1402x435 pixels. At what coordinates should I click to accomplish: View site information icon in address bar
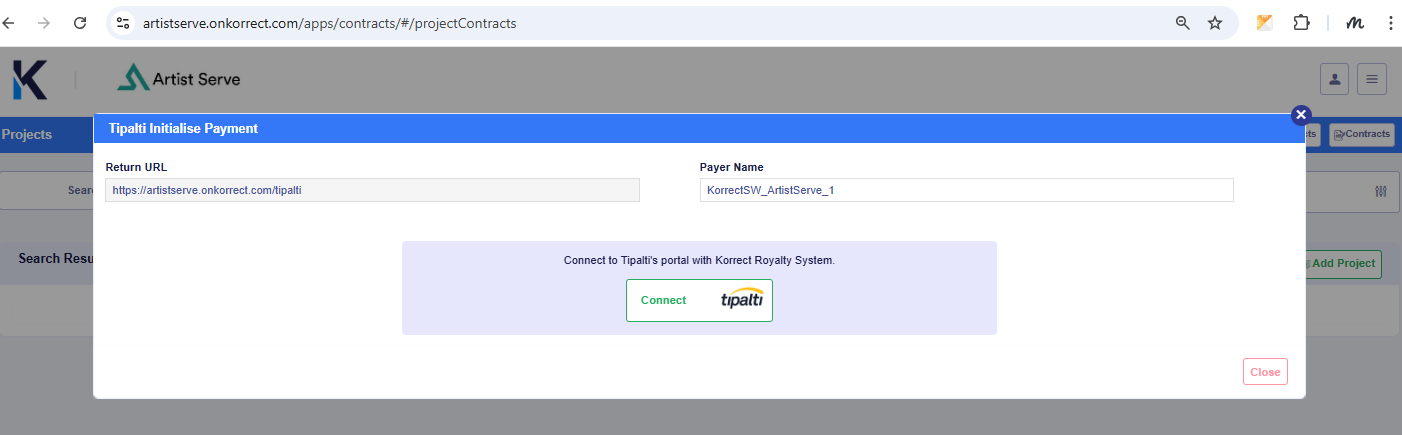[123, 23]
